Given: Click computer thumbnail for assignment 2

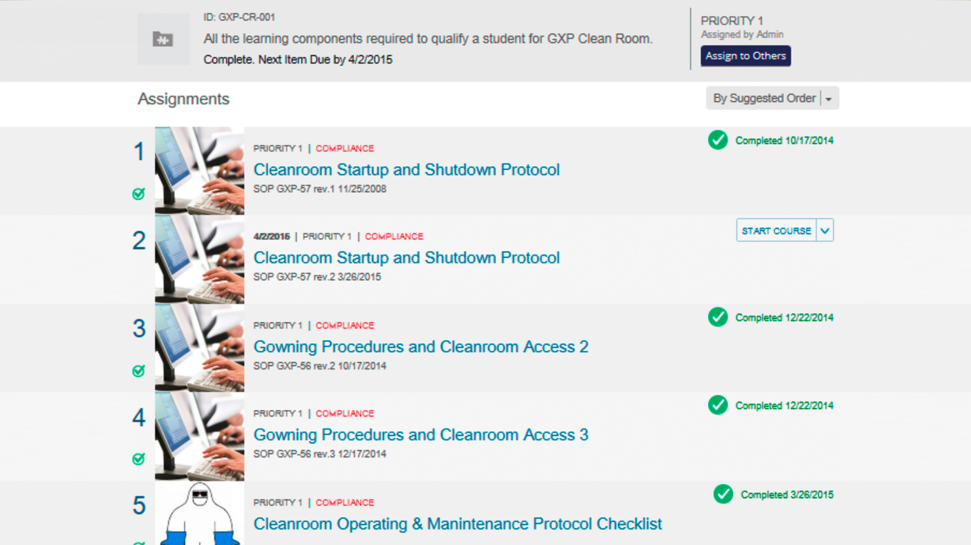Looking at the screenshot, I should pos(199,259).
